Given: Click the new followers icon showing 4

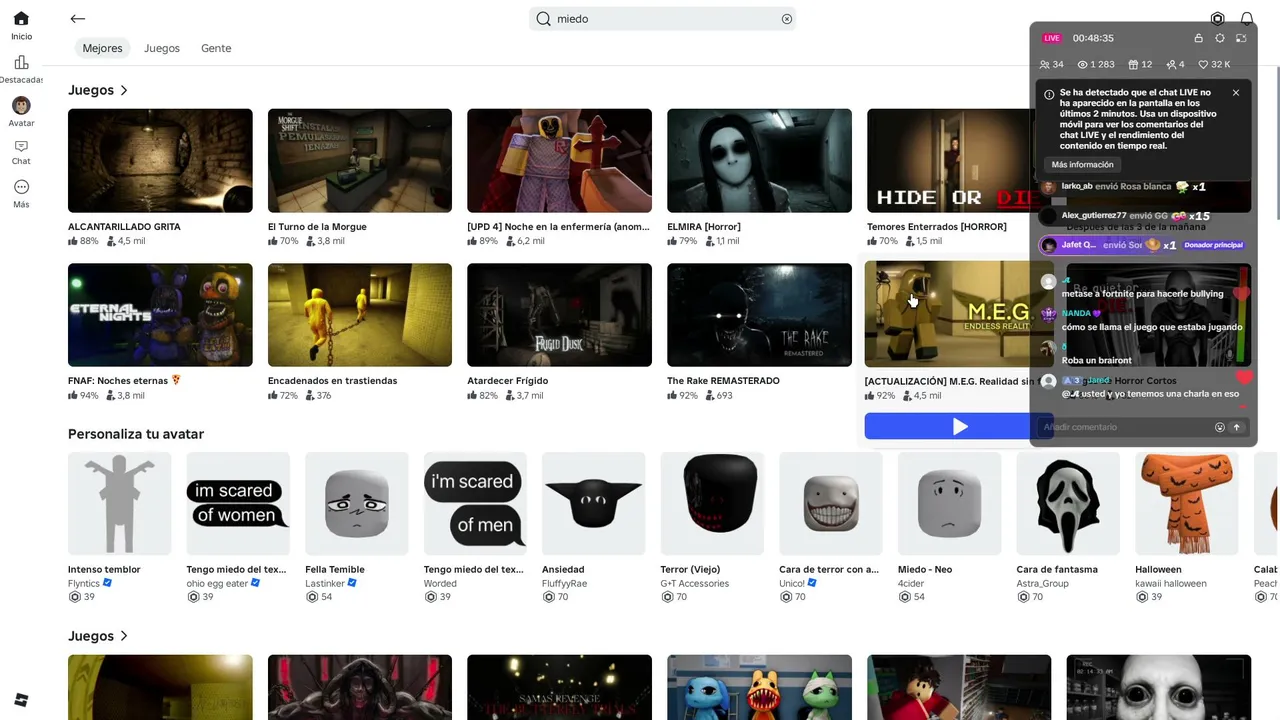Looking at the screenshot, I should (1171, 64).
